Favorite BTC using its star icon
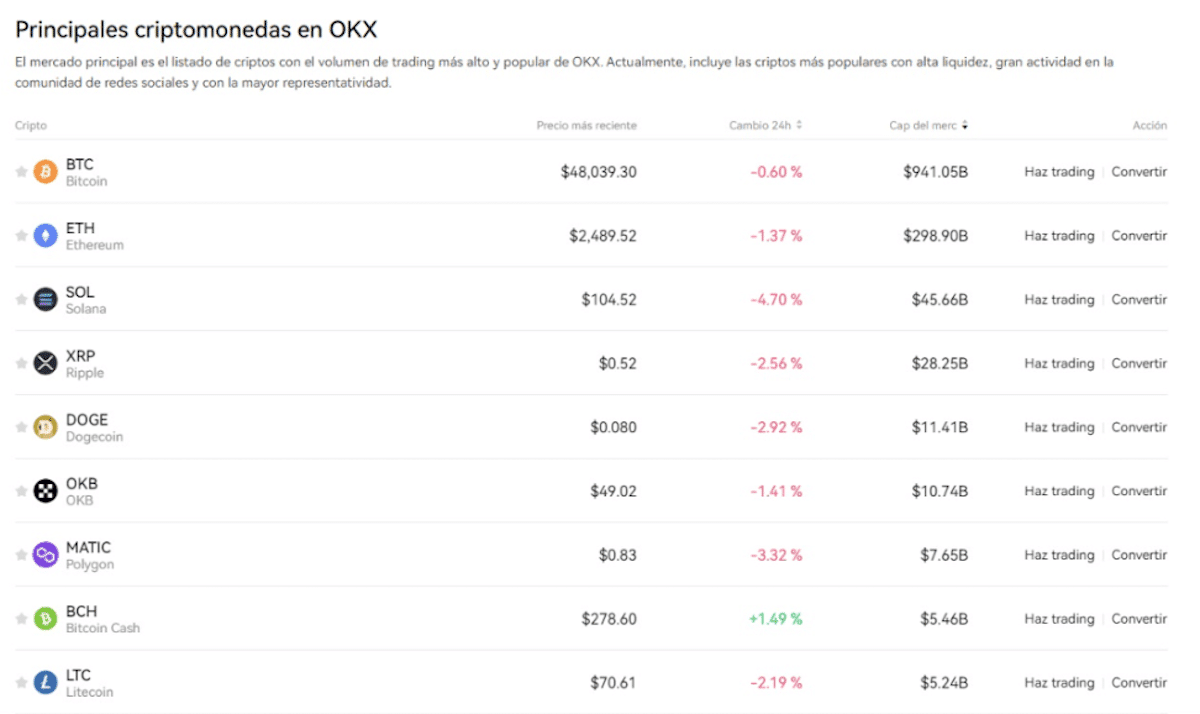This screenshot has width=1200, height=714. pos(21,171)
